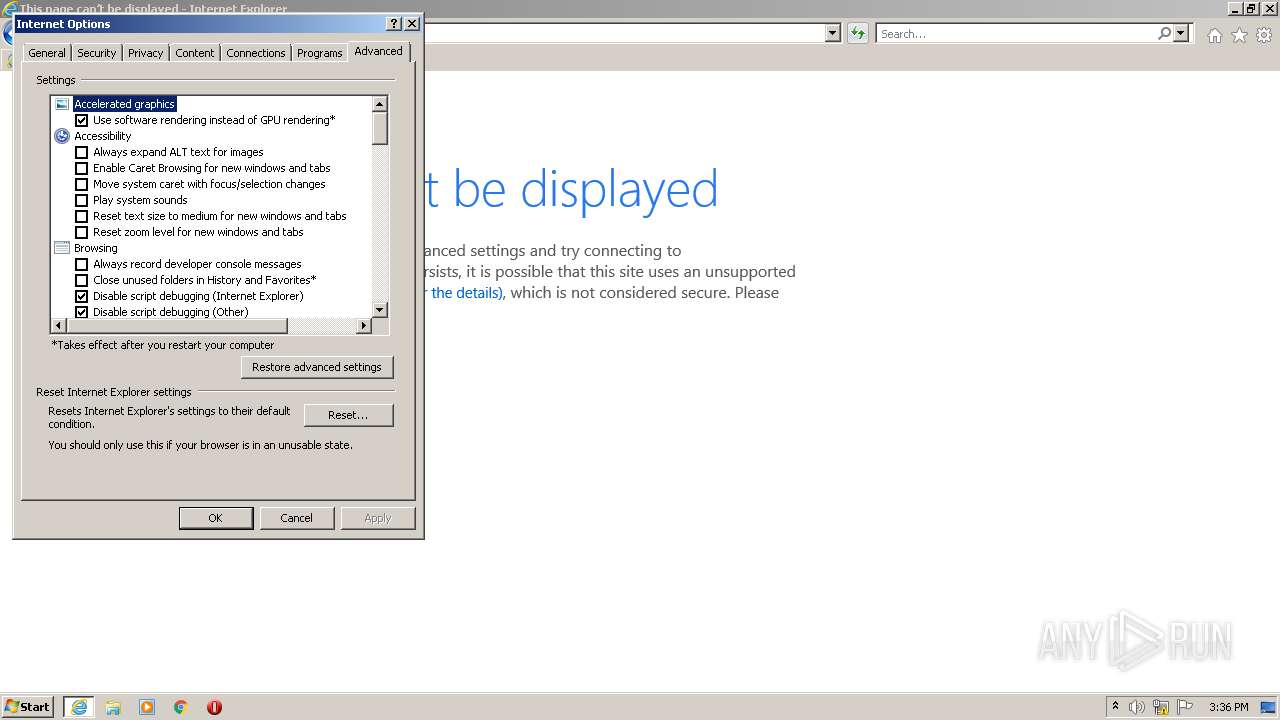The image size is (1280, 720).
Task: Click the red Opera taskbar icon
Action: 214,707
